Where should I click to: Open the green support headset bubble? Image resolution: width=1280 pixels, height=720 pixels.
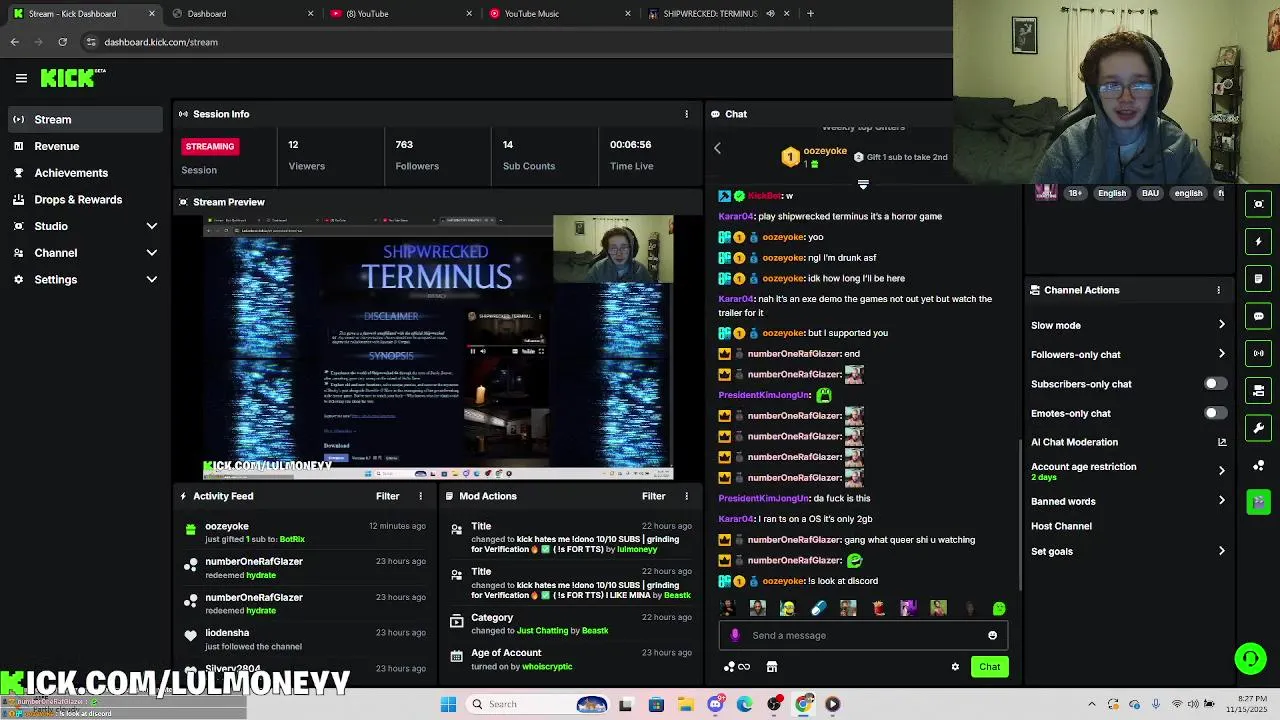click(x=1250, y=658)
